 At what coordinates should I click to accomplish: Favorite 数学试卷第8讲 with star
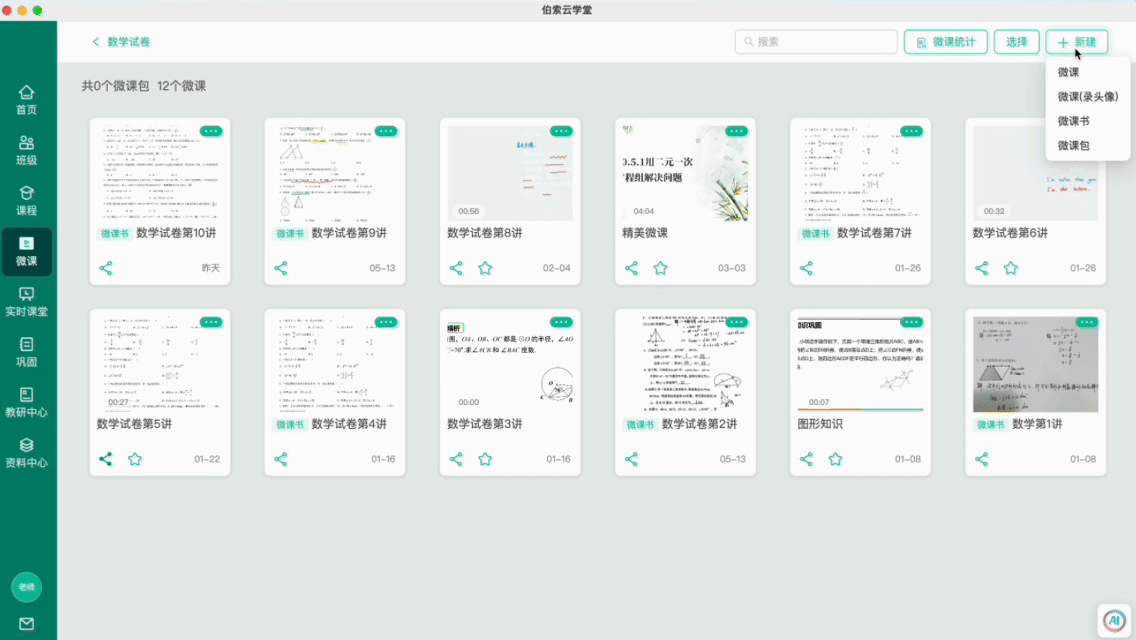(485, 268)
